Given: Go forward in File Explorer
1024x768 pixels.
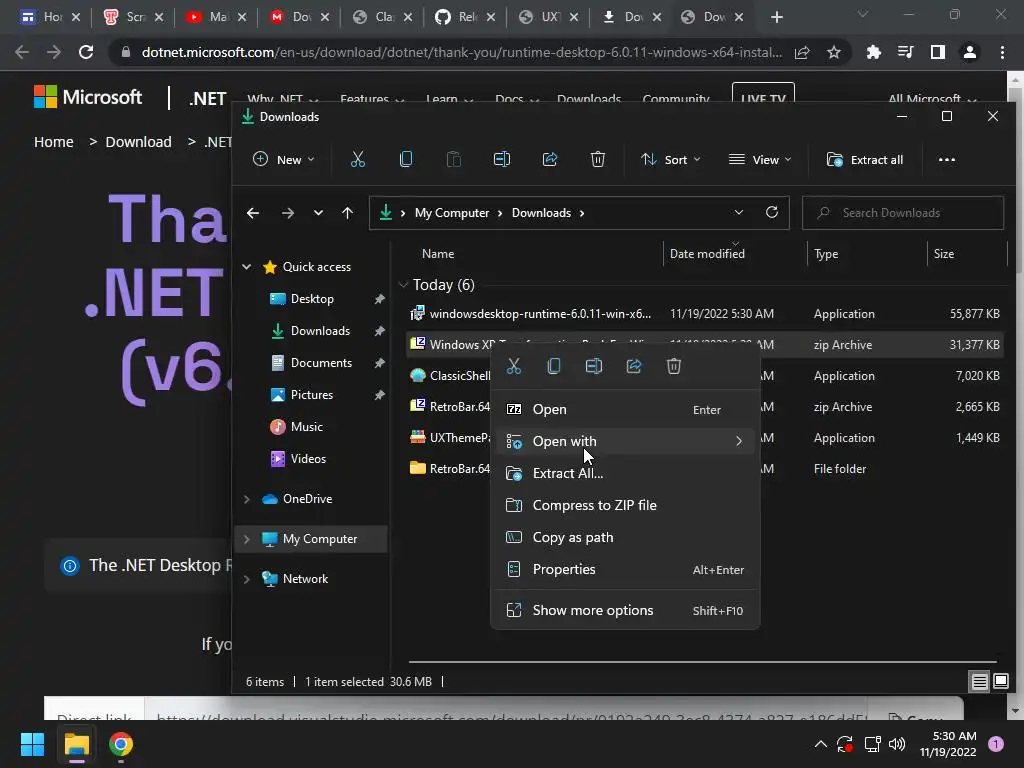Looking at the screenshot, I should [287, 213].
